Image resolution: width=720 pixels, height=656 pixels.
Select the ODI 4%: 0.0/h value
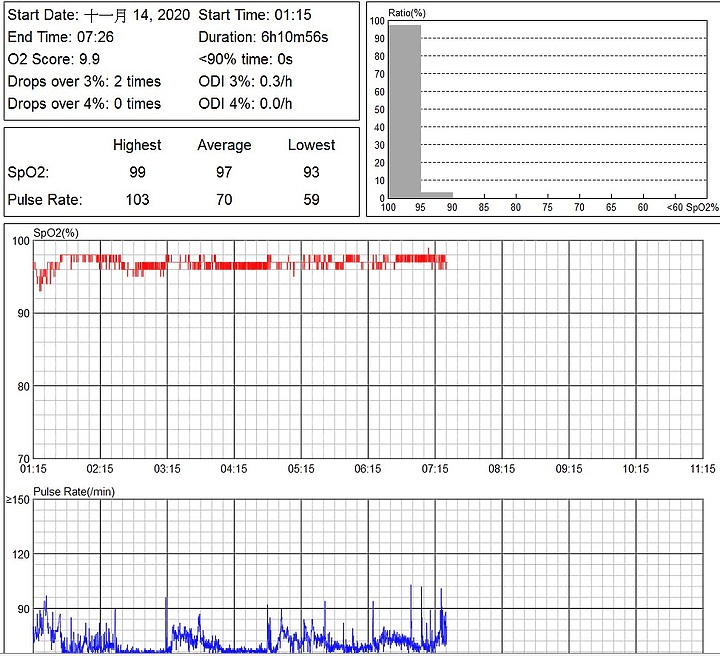(245, 103)
